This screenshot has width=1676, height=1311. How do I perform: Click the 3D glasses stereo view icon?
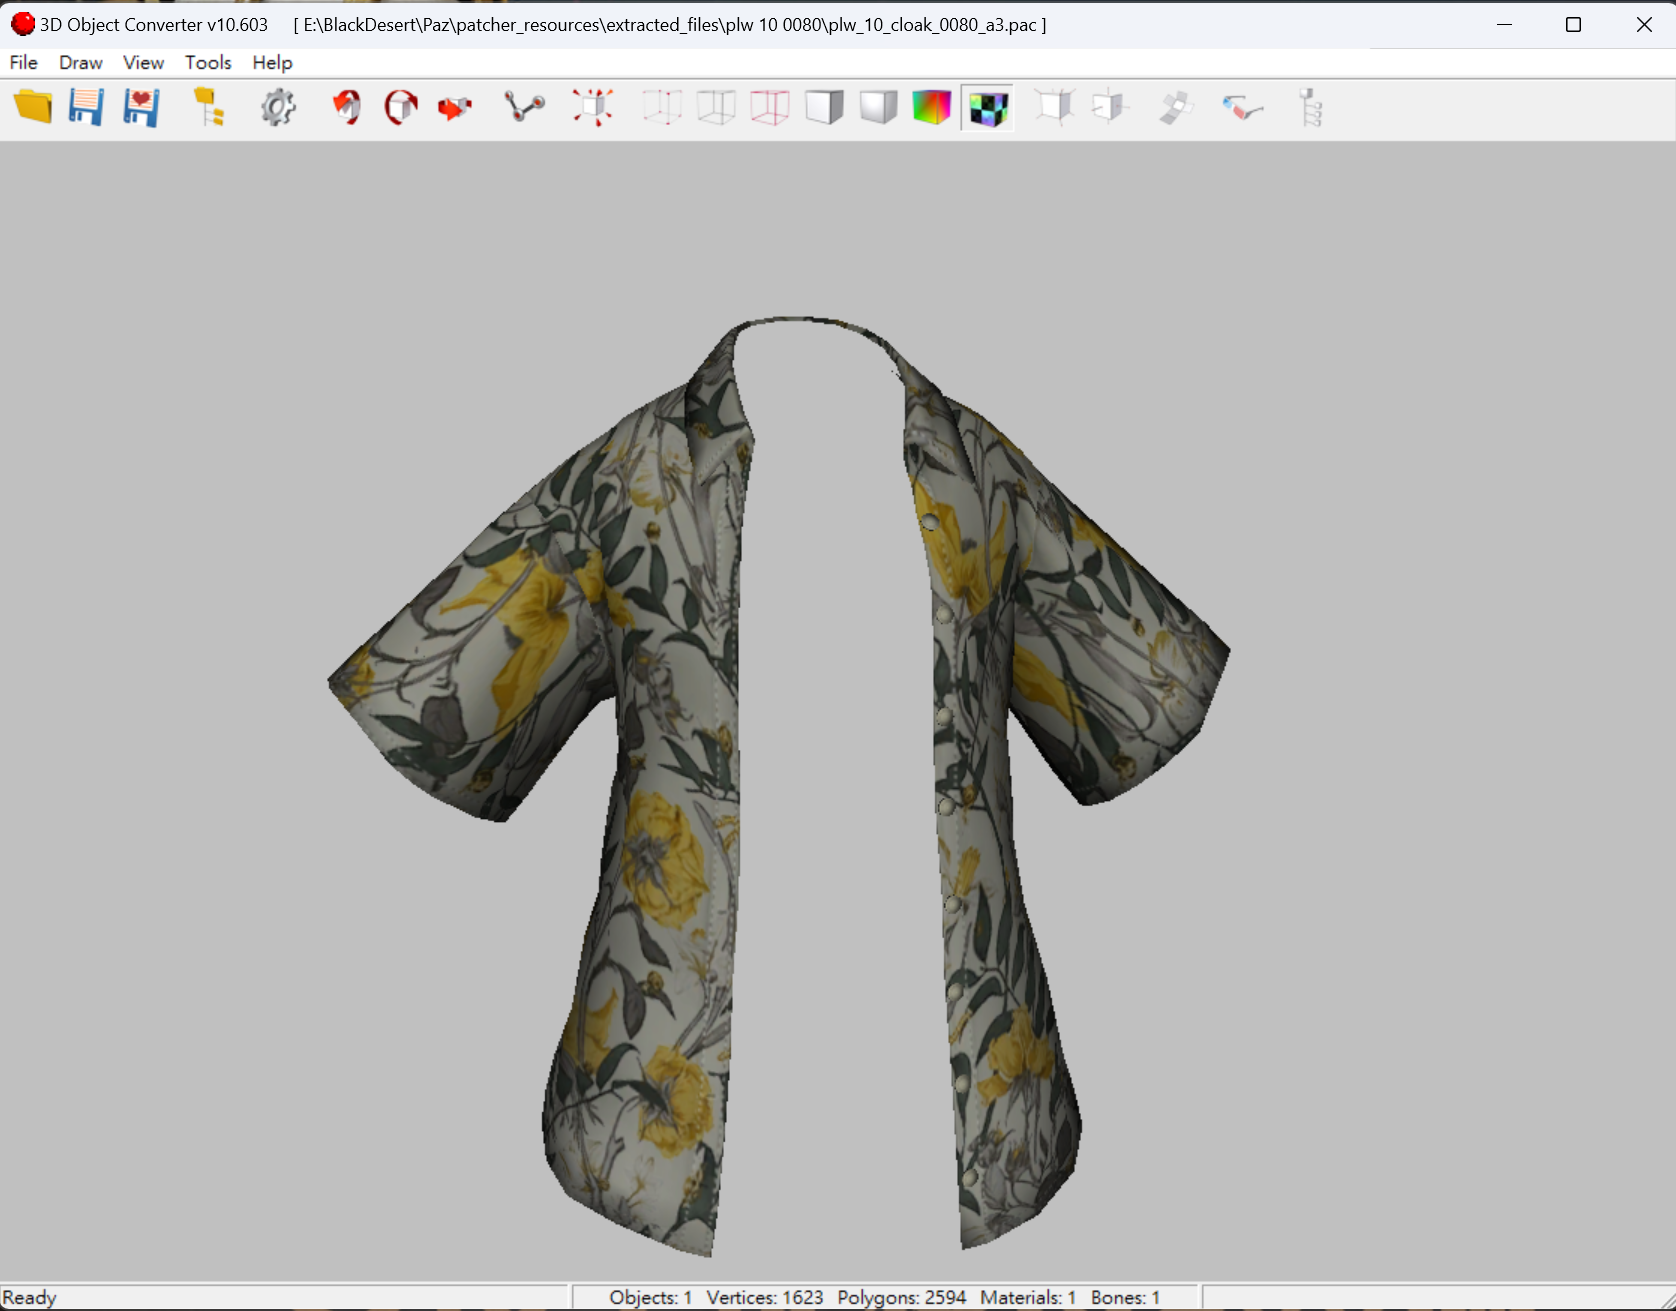coord(1242,107)
